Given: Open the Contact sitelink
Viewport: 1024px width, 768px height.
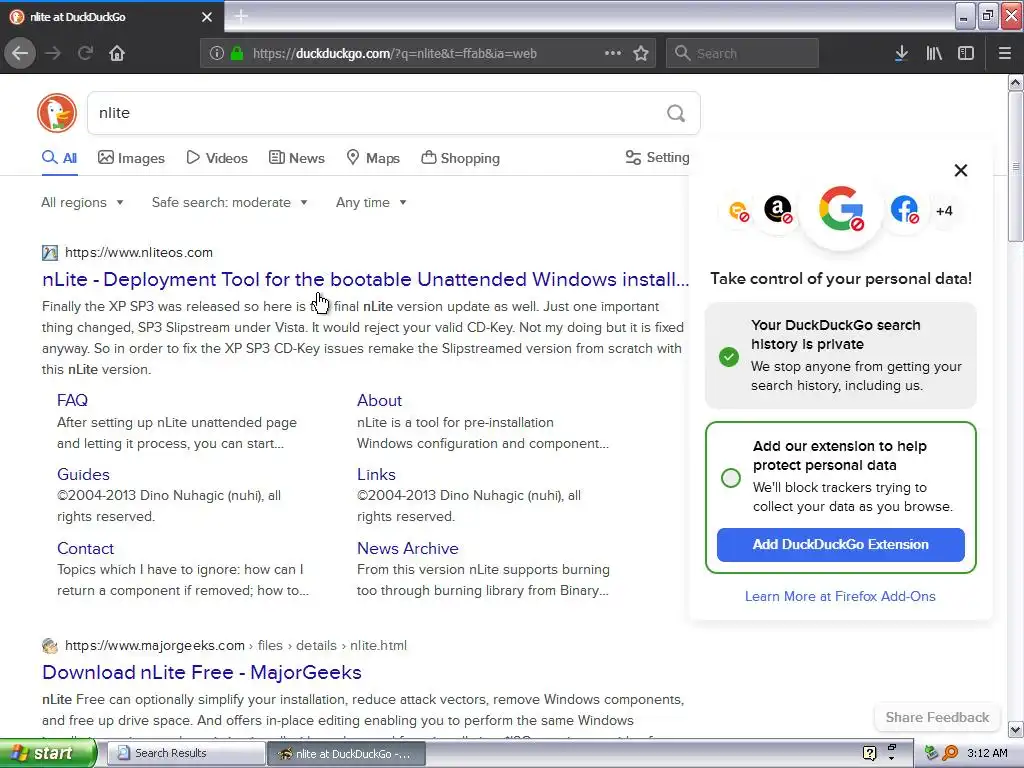Looking at the screenshot, I should pyautogui.click(x=86, y=548).
